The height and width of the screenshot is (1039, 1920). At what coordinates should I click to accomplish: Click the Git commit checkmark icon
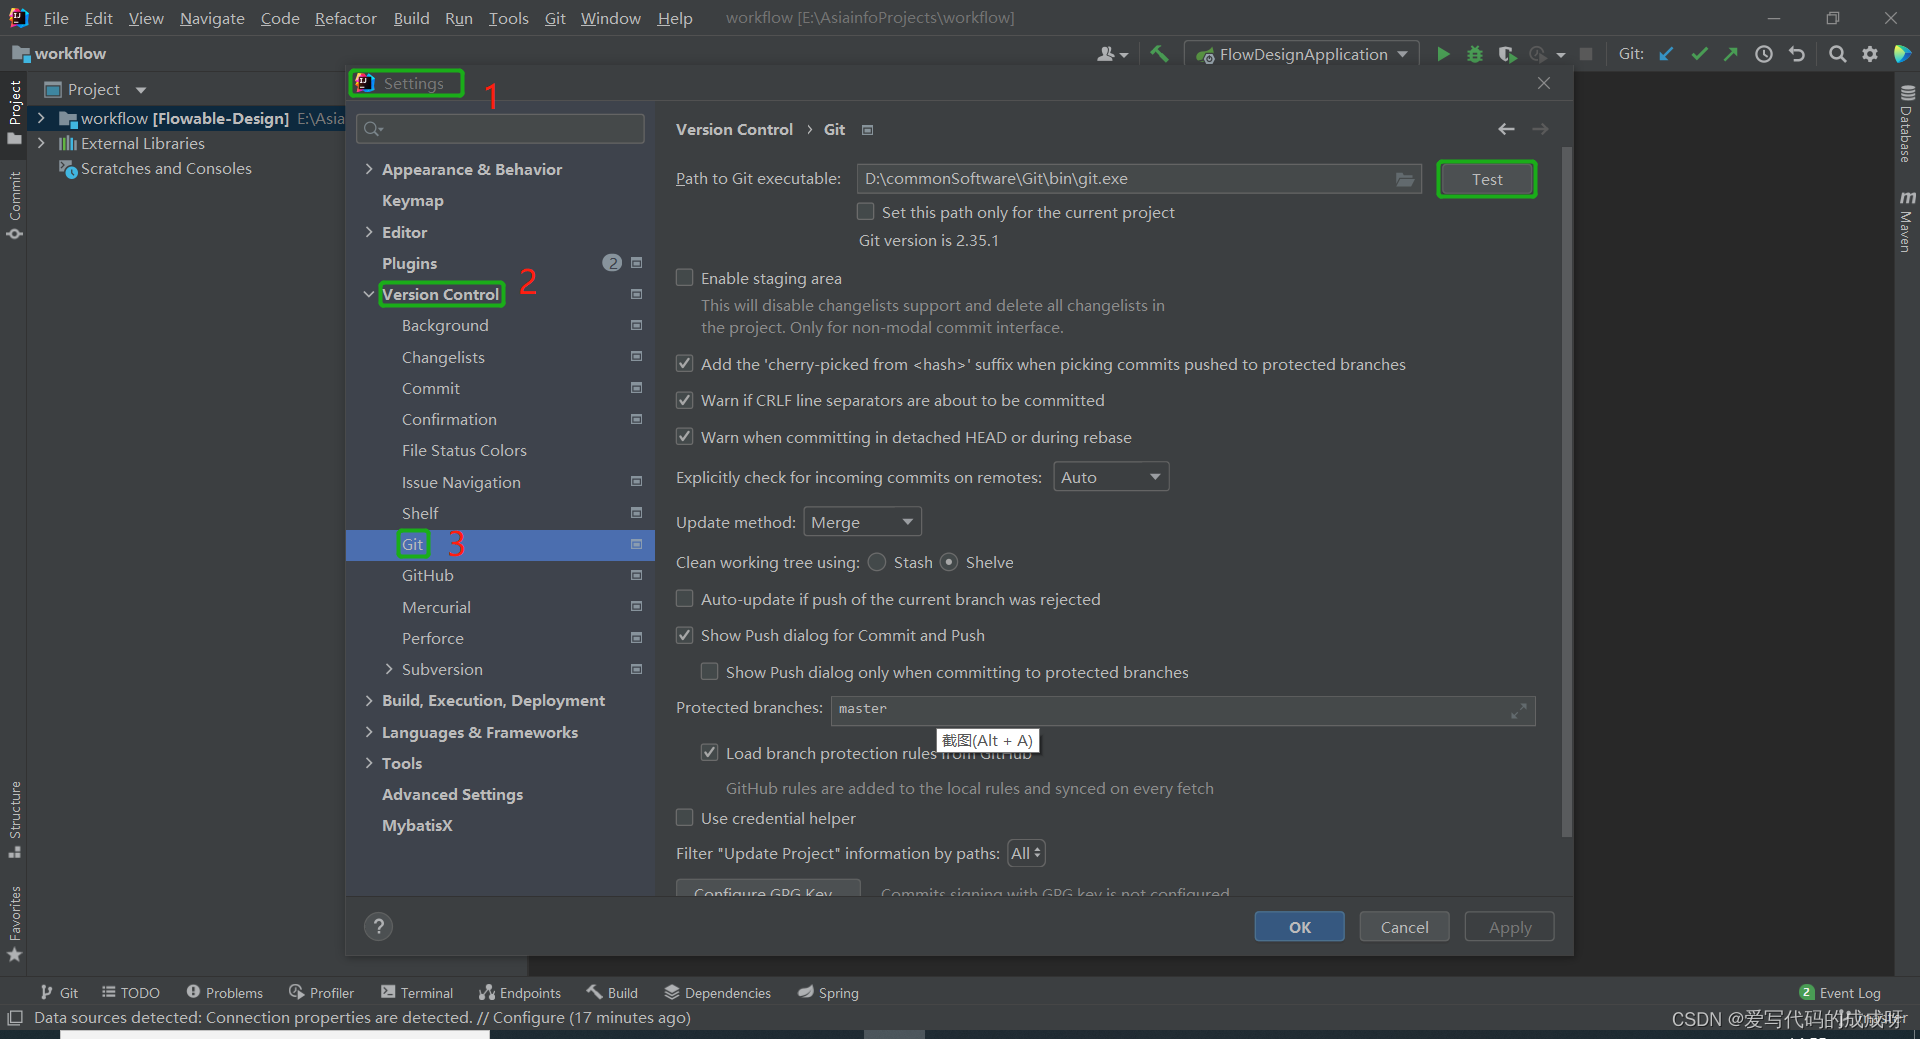tap(1699, 54)
